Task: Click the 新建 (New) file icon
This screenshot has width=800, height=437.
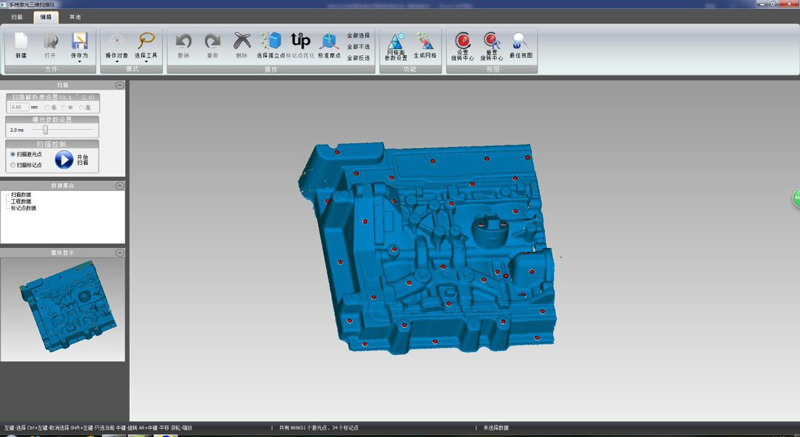Action: point(21,42)
